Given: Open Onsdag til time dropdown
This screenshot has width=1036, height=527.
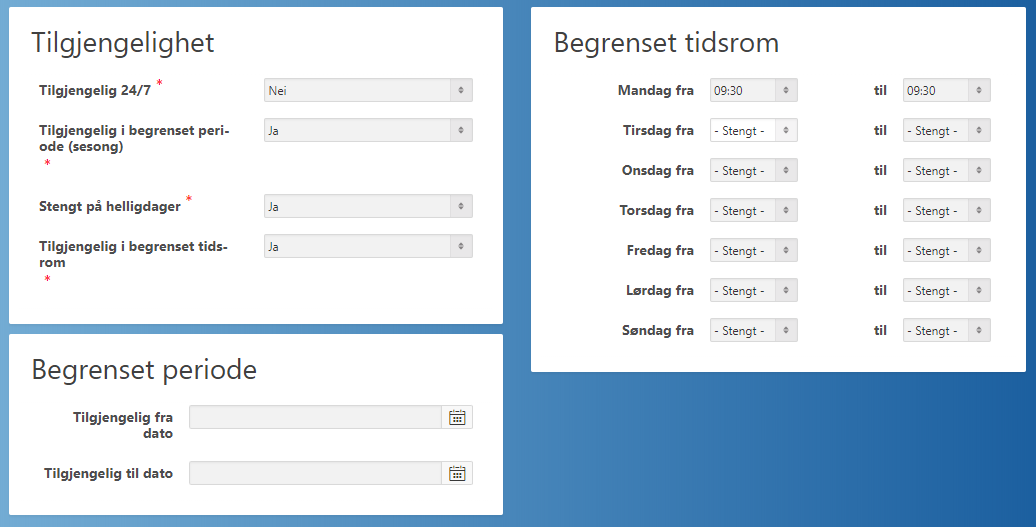Looking at the screenshot, I should 947,170.
